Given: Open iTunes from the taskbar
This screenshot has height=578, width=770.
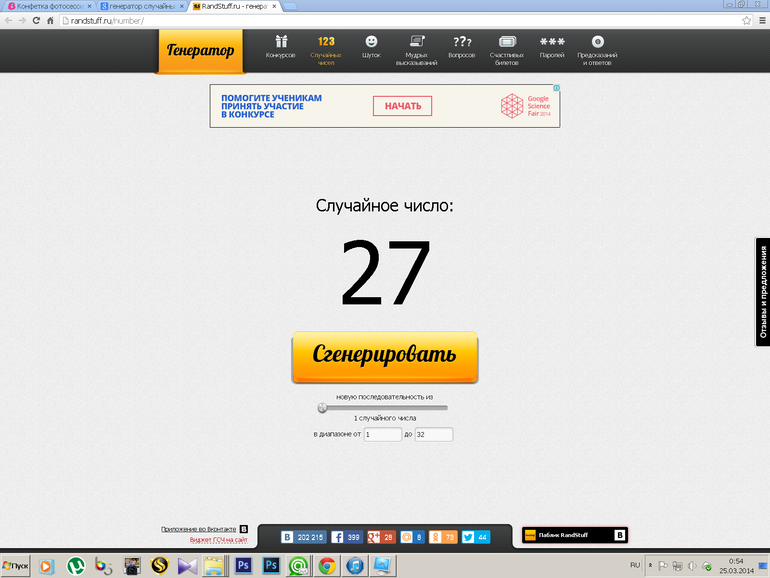Looking at the screenshot, I should coord(355,566).
